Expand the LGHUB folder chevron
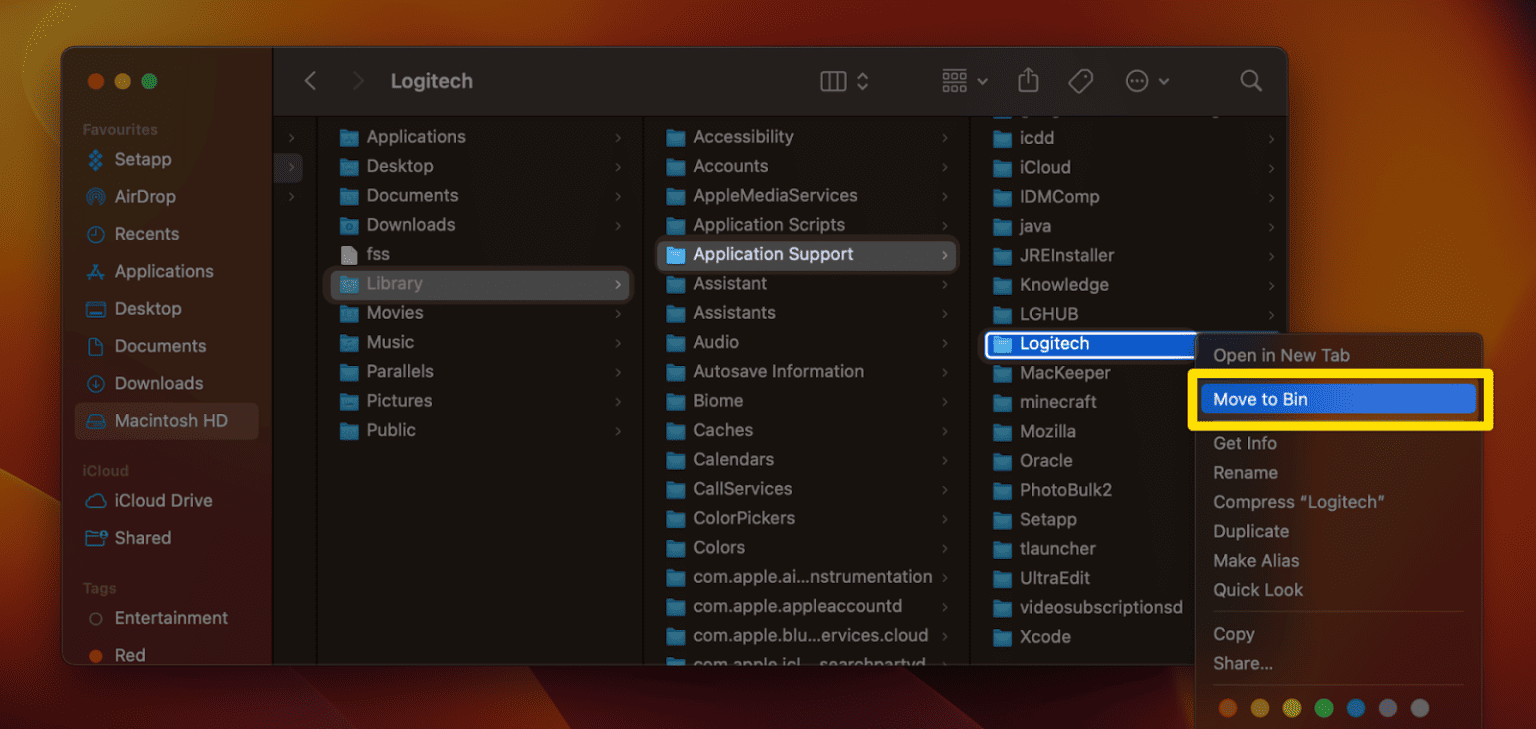Viewport: 1536px width, 729px height. coord(1271,314)
